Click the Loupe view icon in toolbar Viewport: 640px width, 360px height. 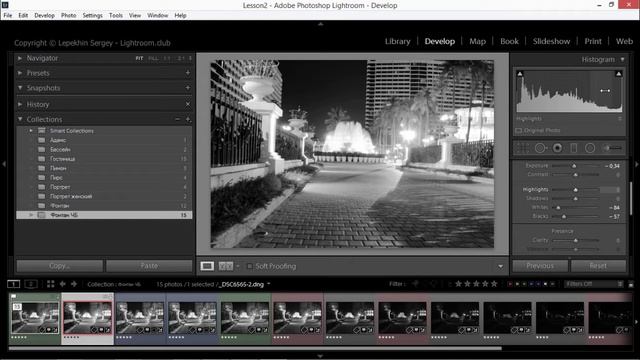point(207,266)
